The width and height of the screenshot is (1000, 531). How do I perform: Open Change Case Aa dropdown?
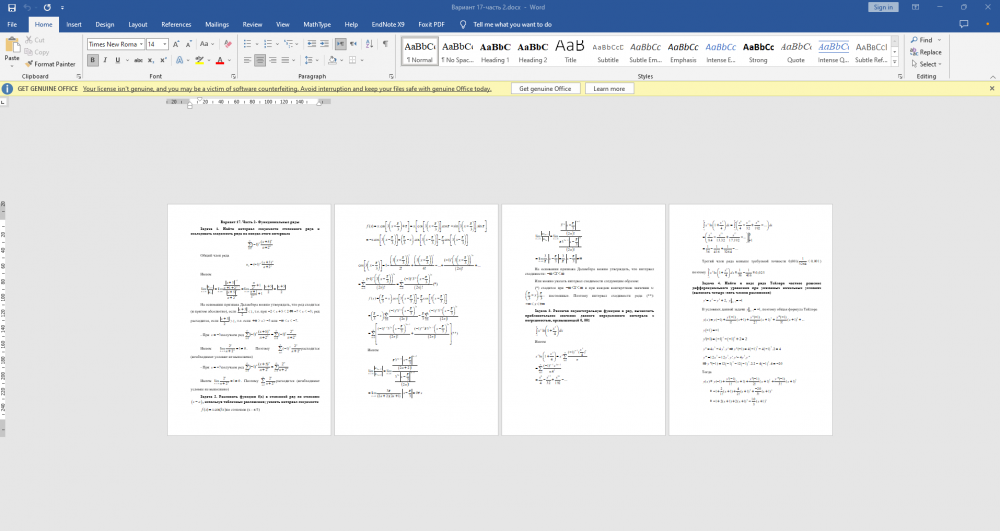pos(206,44)
